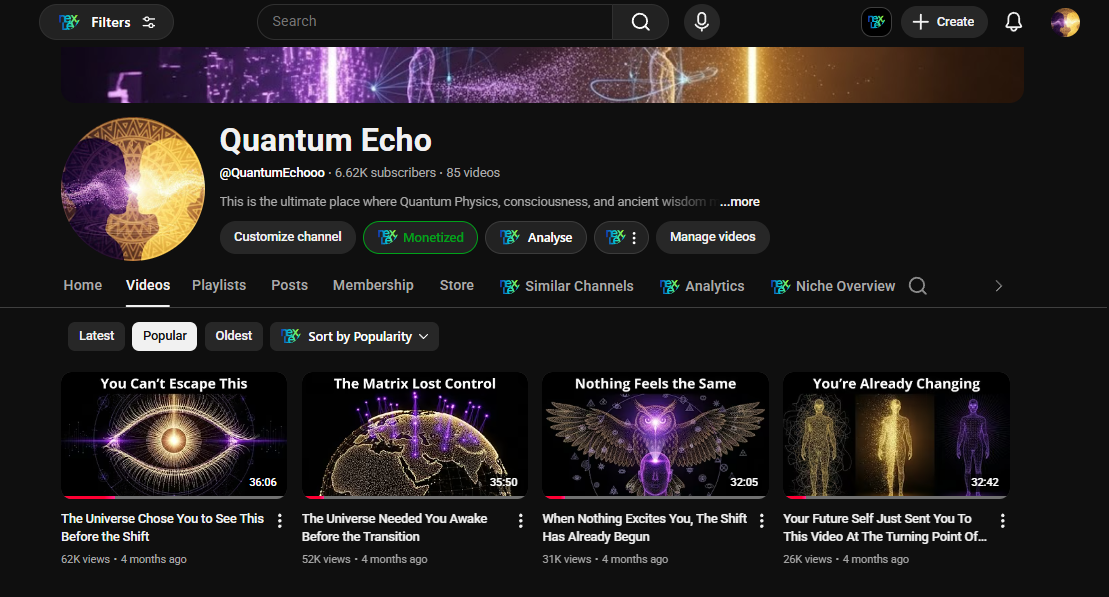Image resolution: width=1109 pixels, height=597 pixels.
Task: Open three-dot menu for 'When Nothing Excites You' video
Action: pos(762,521)
